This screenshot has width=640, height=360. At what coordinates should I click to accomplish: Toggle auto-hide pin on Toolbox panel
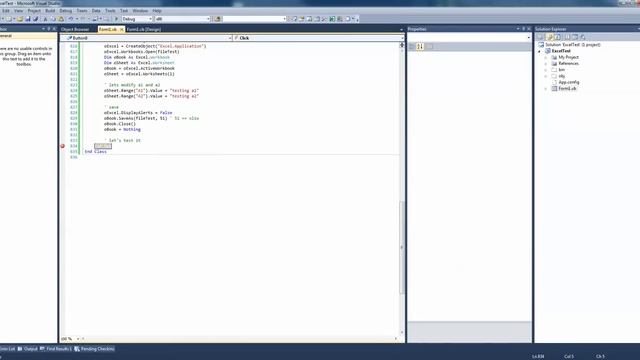click(x=49, y=29)
